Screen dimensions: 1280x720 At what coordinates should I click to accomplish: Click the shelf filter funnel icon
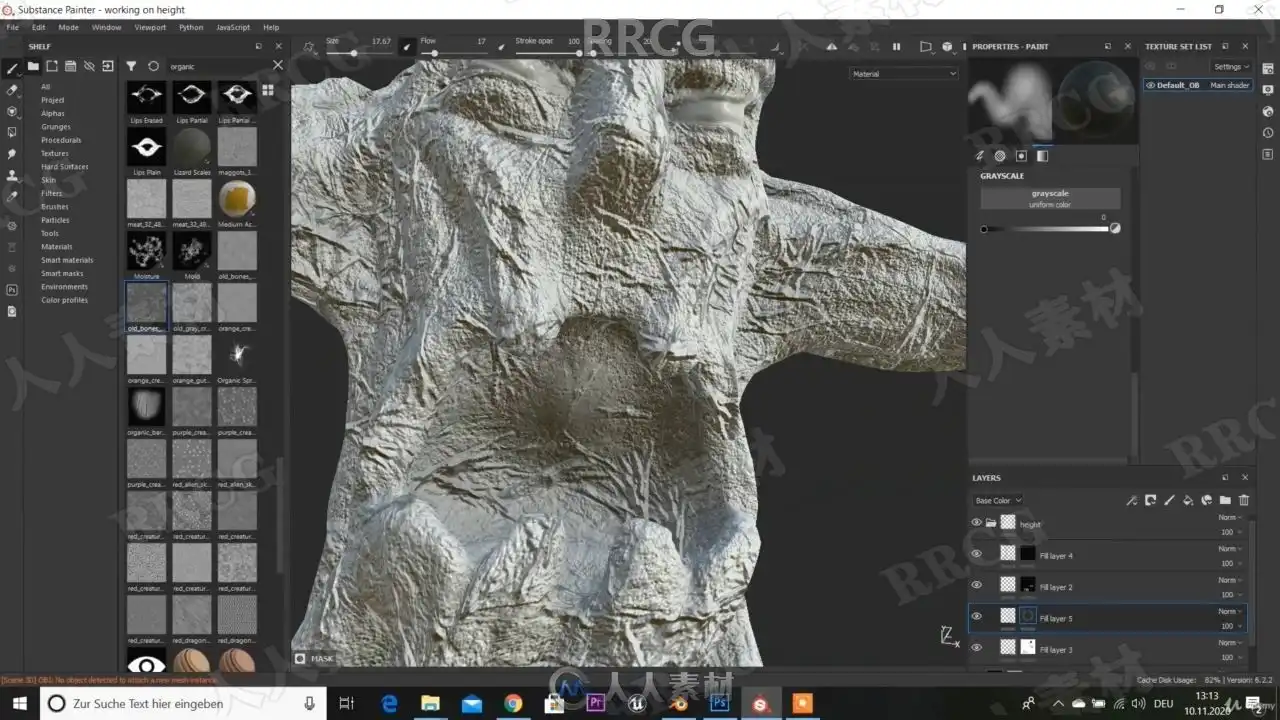[131, 66]
